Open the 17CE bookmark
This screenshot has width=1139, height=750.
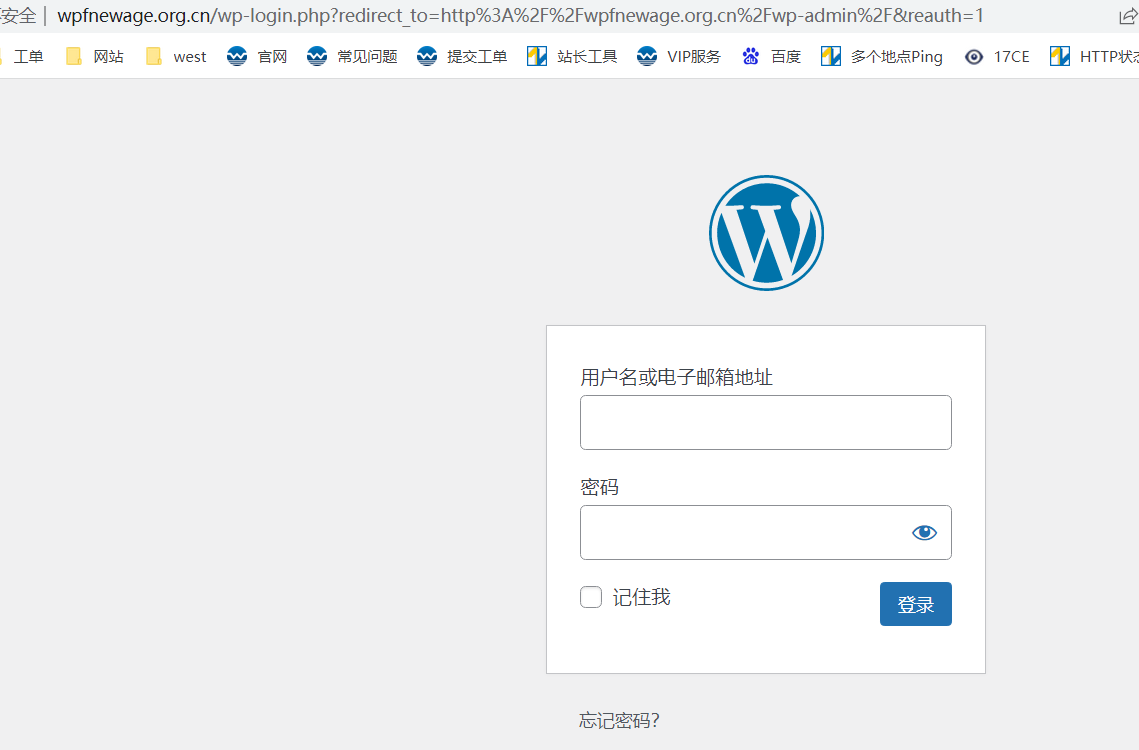pyautogui.click(x=997, y=56)
